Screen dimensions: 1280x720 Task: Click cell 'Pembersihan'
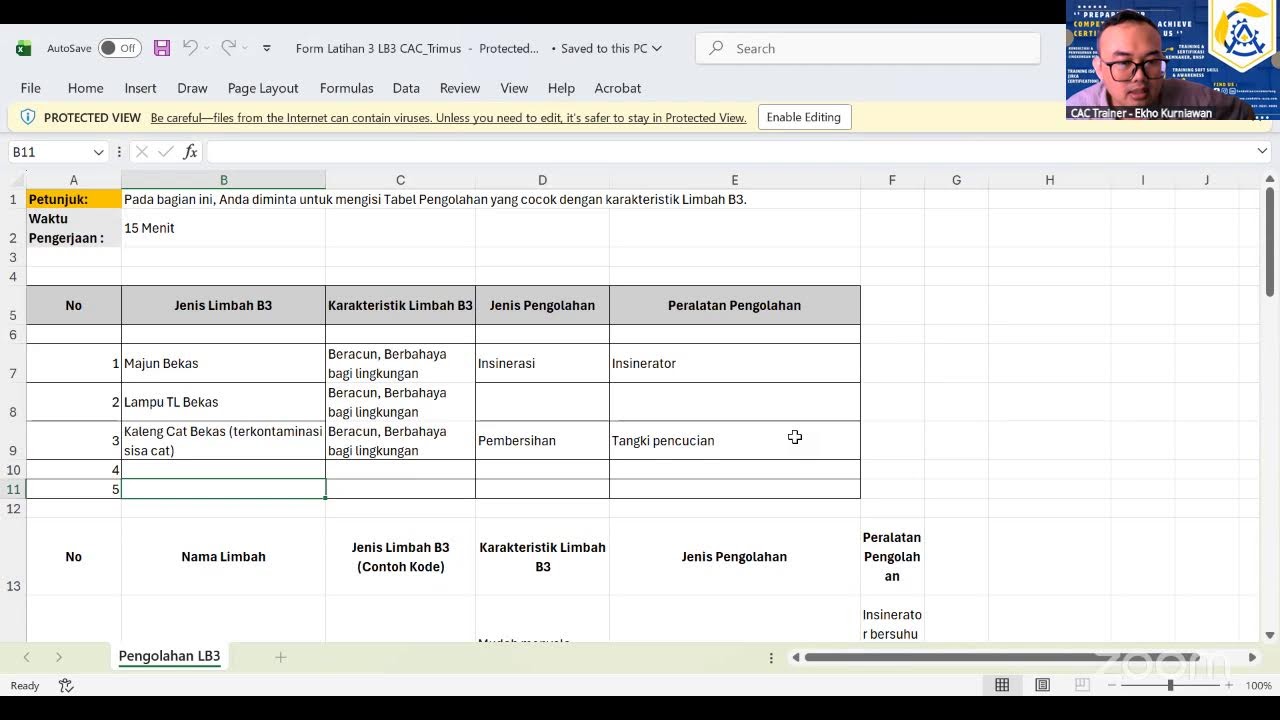[542, 441]
